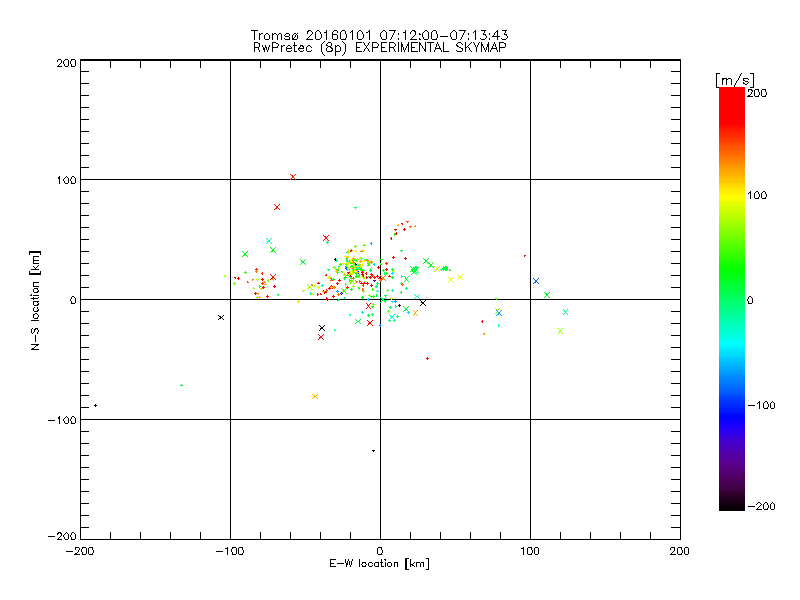Click the N-S location [km] axis label
This screenshot has height=600, width=800.
[x=36, y=299]
